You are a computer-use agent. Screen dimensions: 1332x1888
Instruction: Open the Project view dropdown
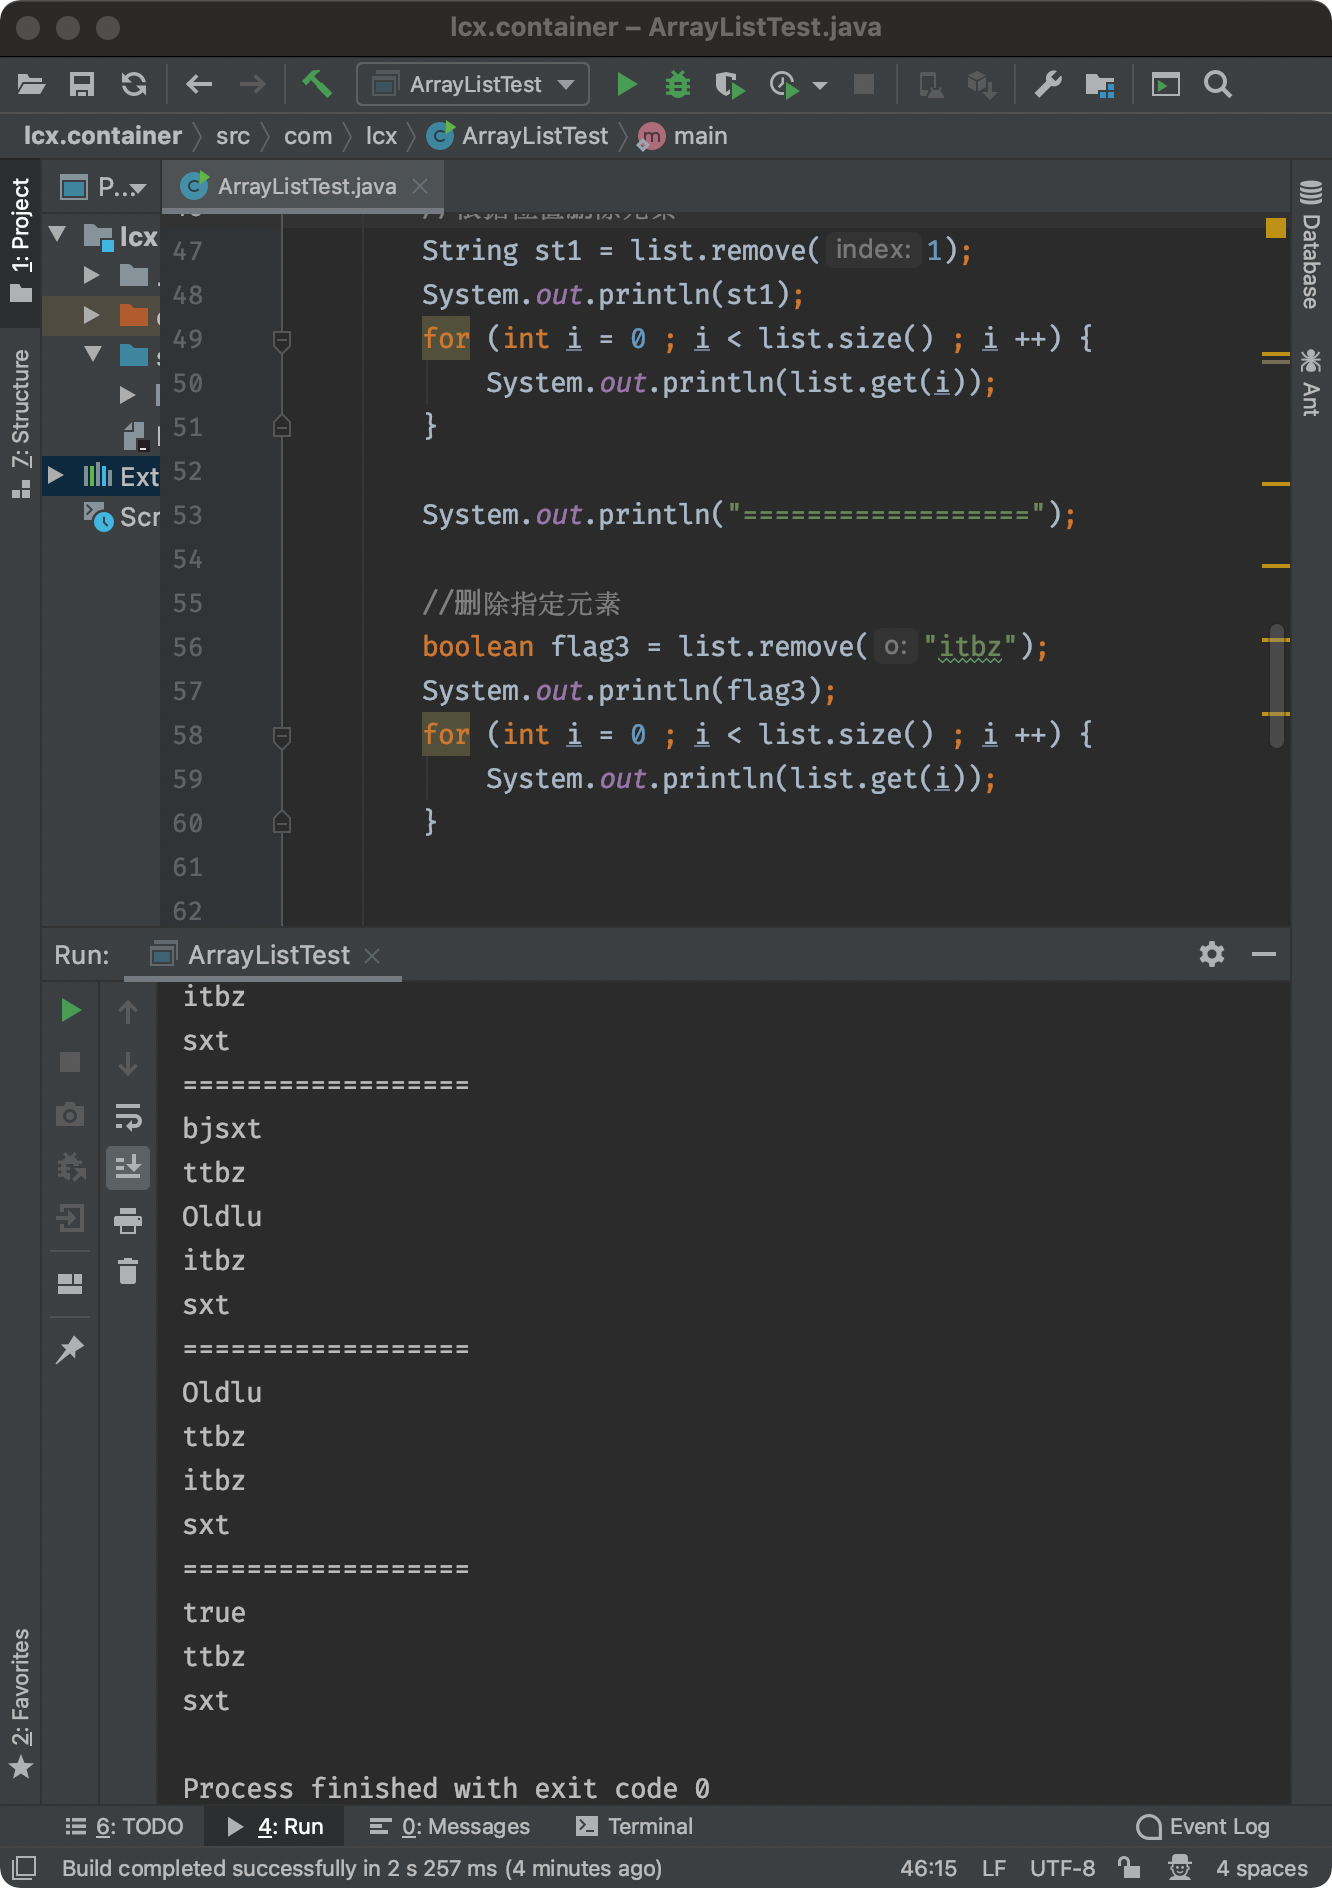(104, 187)
